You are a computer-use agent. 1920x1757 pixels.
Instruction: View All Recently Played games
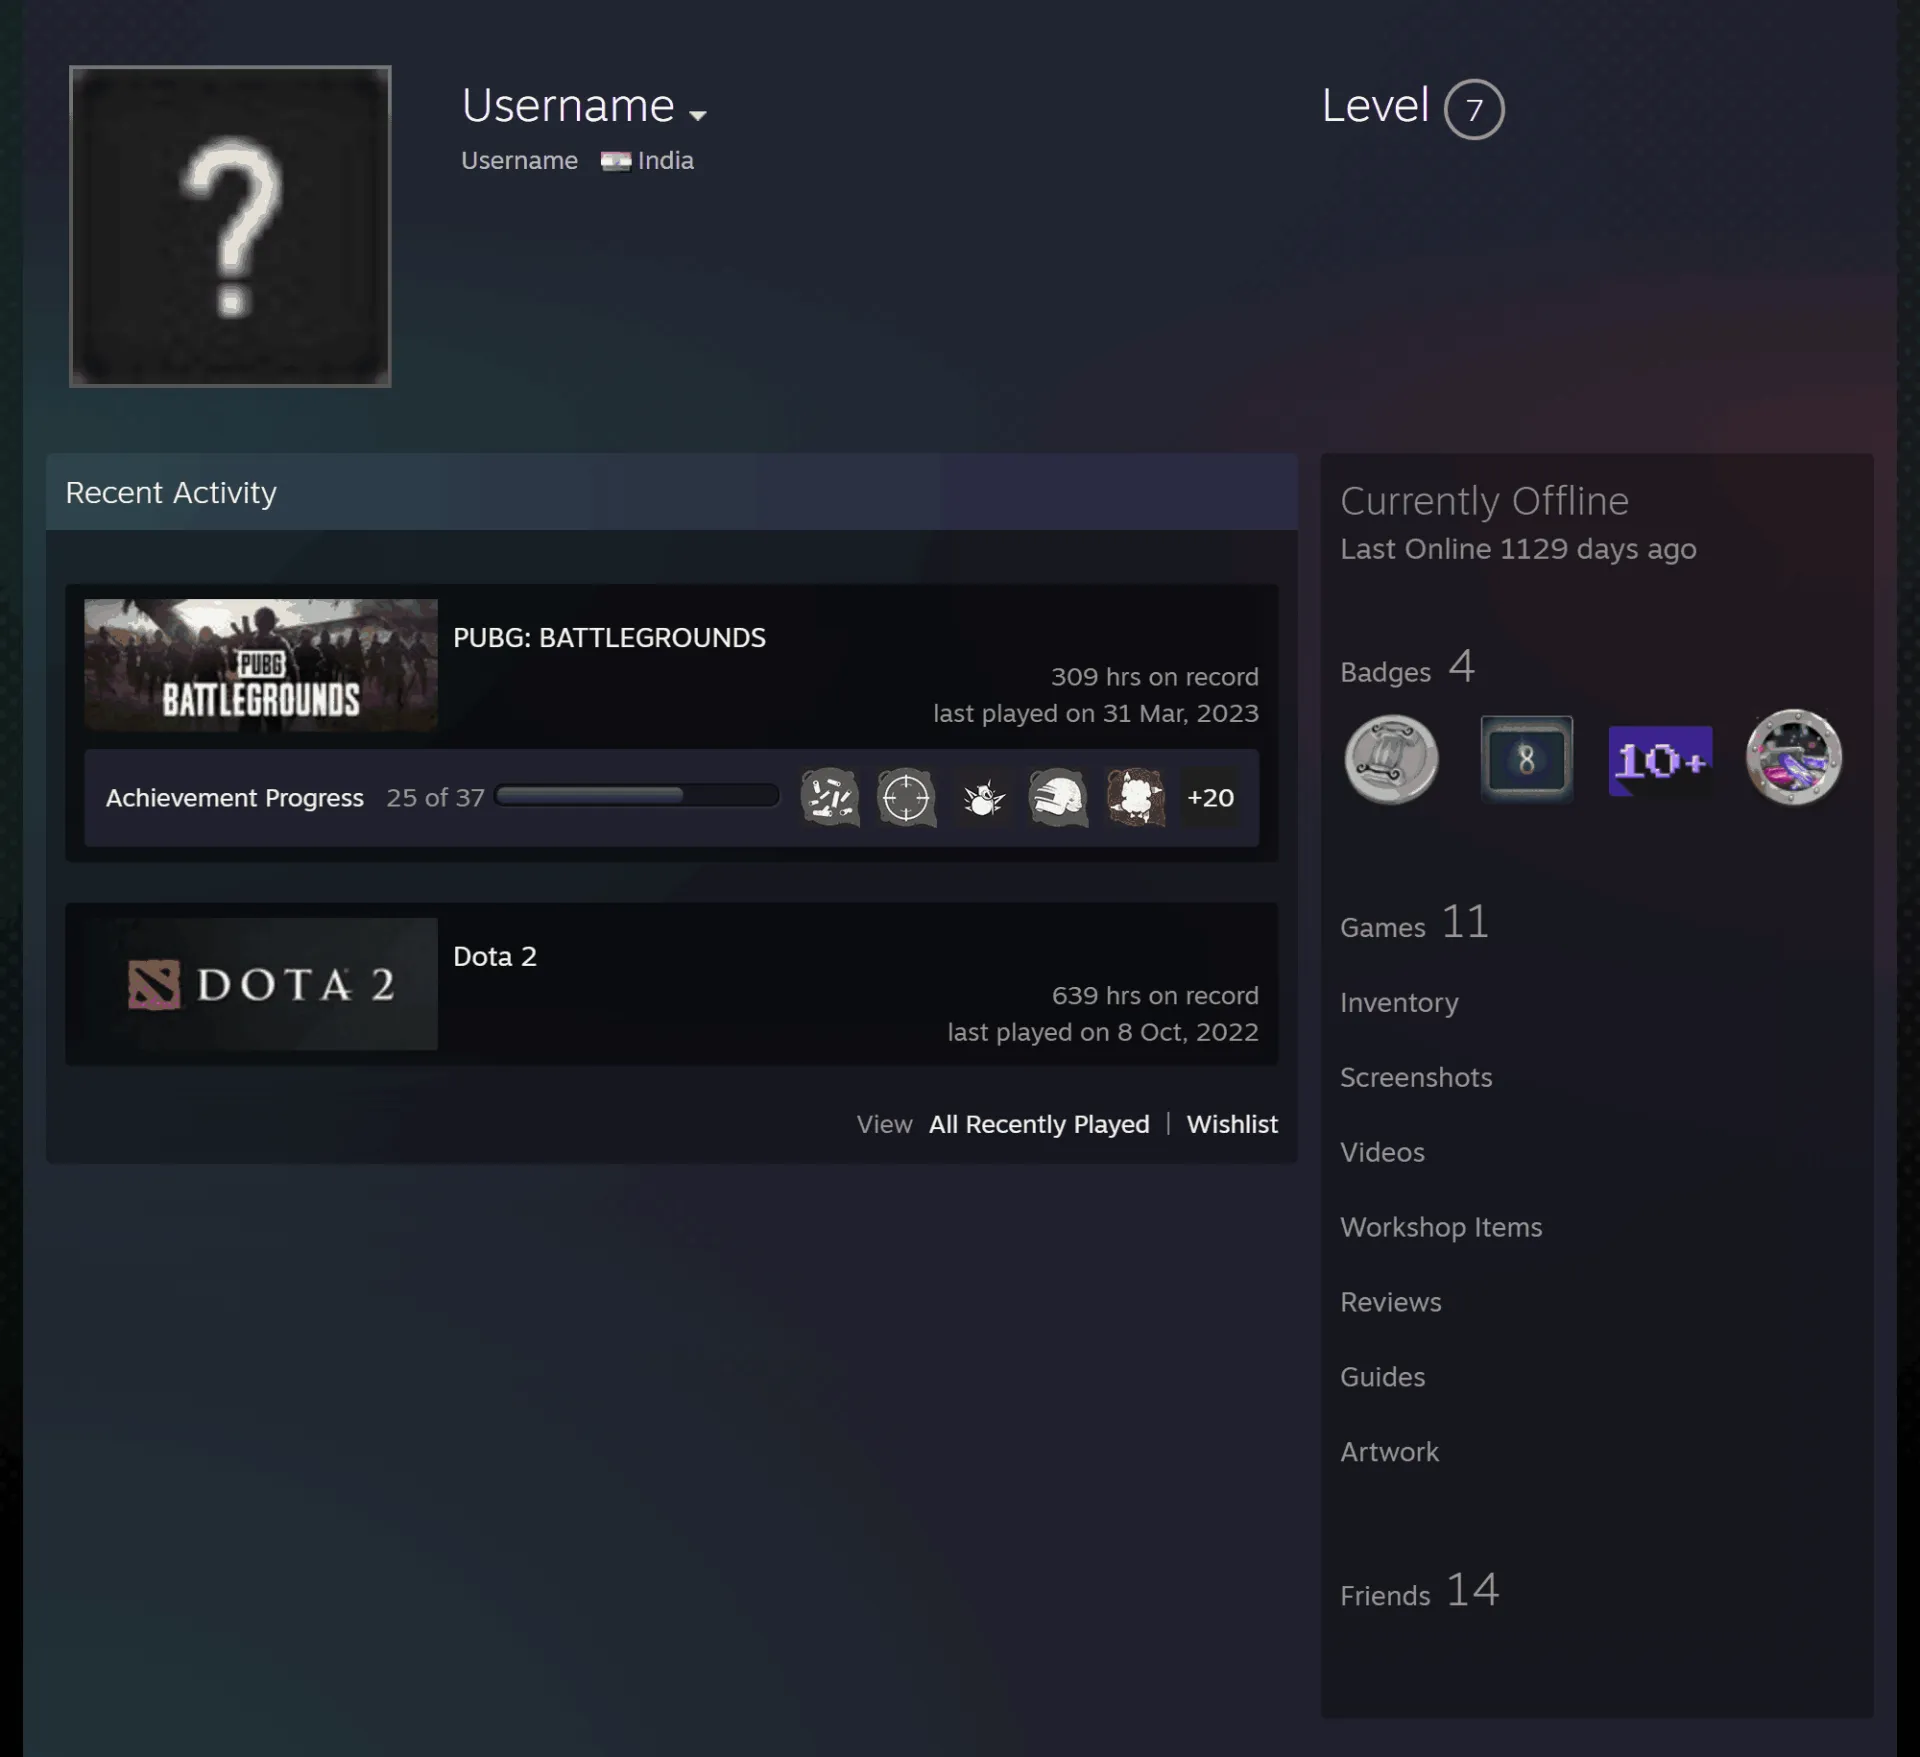(x=1039, y=1124)
